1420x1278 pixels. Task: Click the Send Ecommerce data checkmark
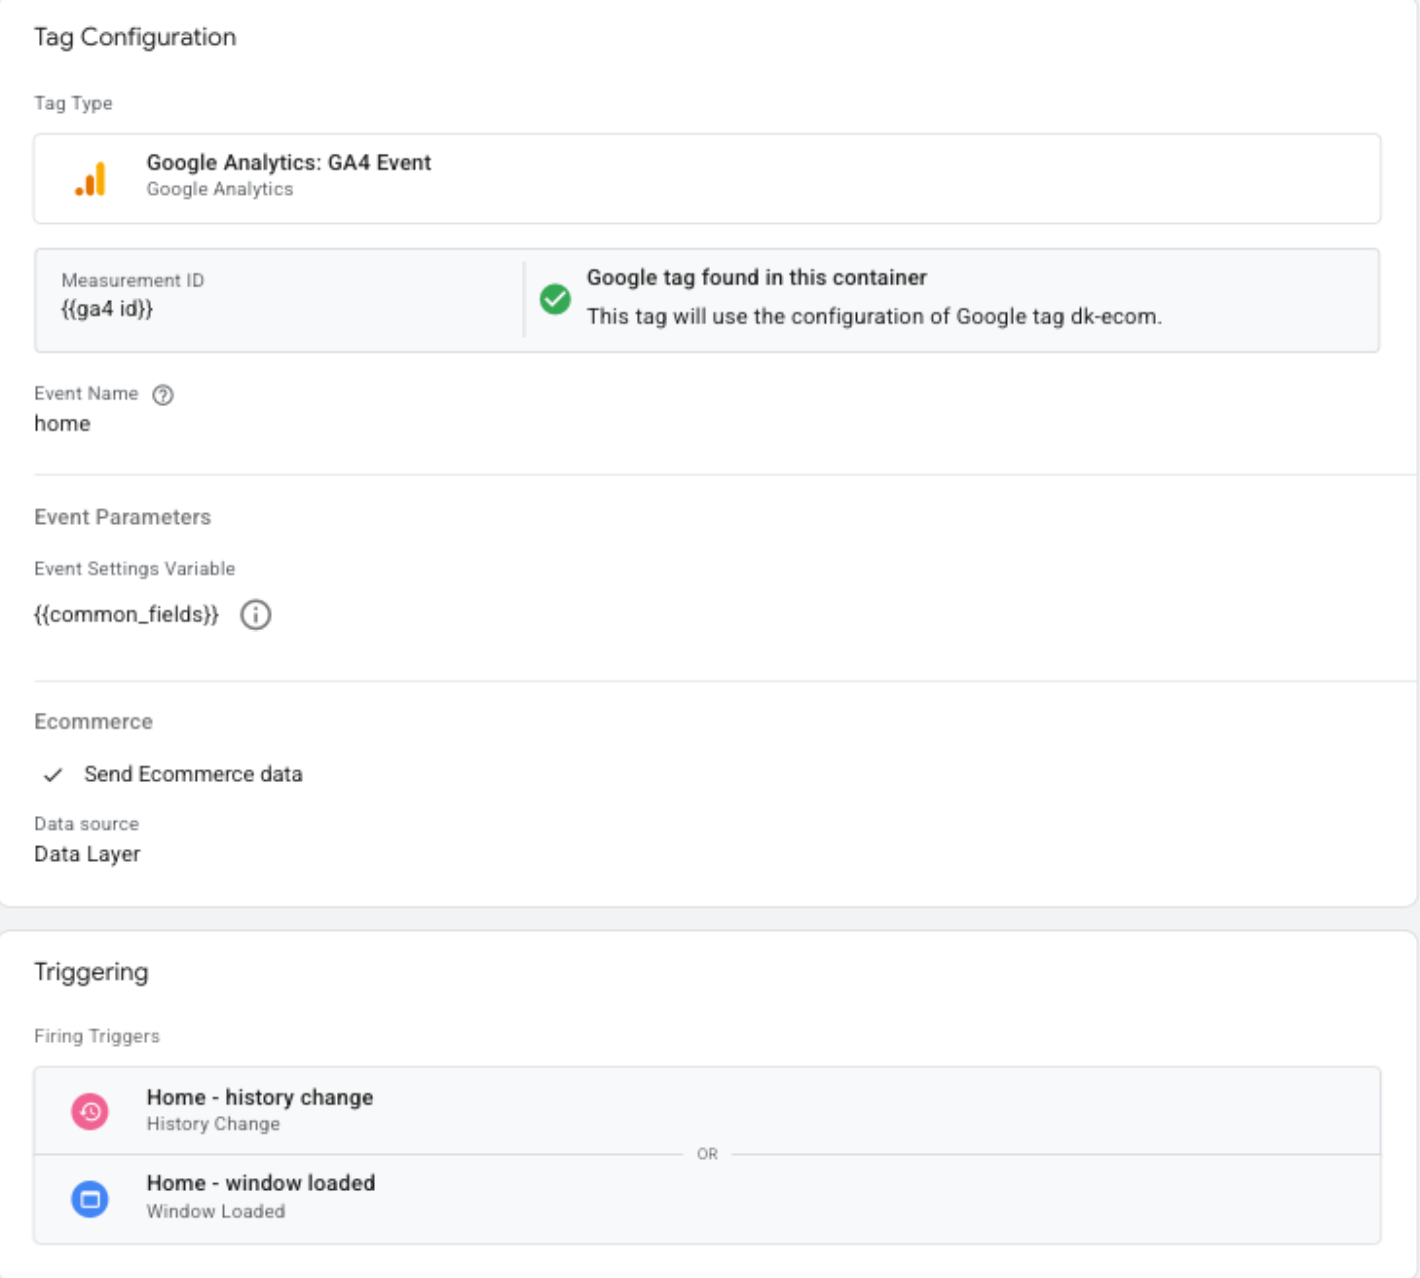(54, 775)
